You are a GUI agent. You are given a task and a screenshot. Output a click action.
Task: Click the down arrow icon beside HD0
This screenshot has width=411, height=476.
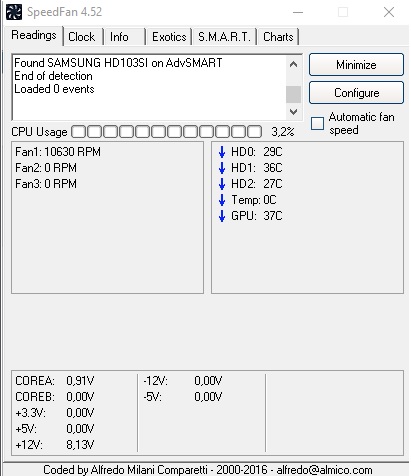tap(222, 152)
